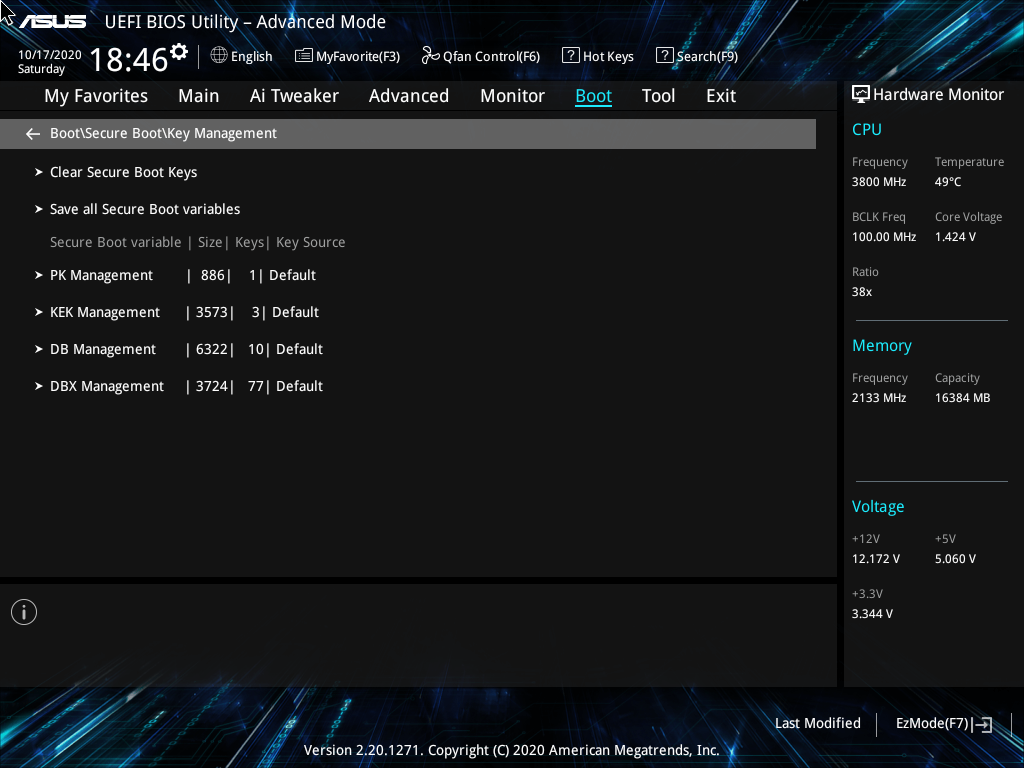Click the Hot Keys question mark icon
Screen dimensions: 1024x768
coord(570,56)
